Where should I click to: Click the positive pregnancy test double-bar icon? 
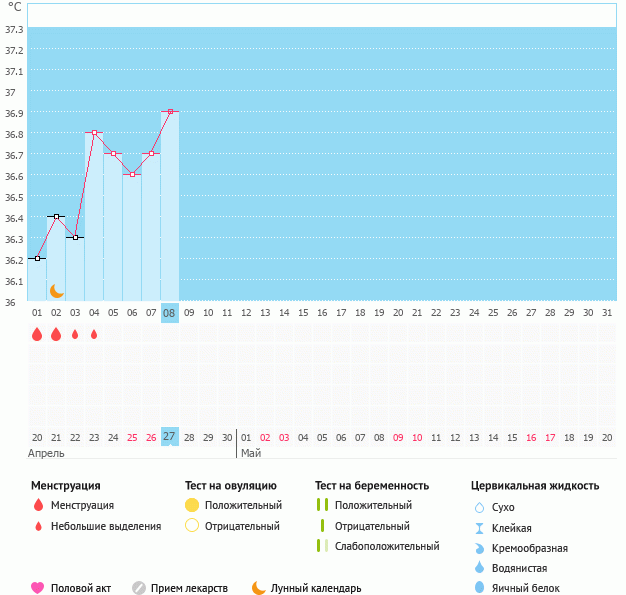point(322,506)
